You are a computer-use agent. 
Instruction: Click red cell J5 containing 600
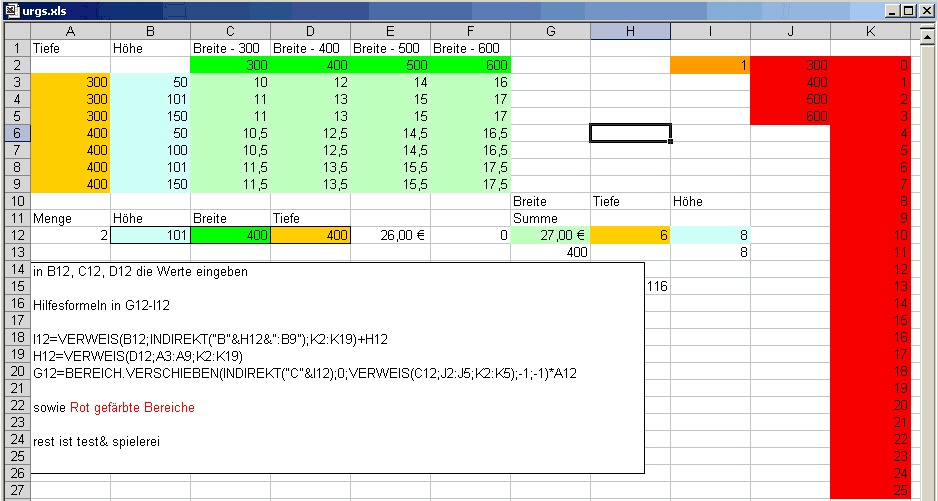[790, 116]
